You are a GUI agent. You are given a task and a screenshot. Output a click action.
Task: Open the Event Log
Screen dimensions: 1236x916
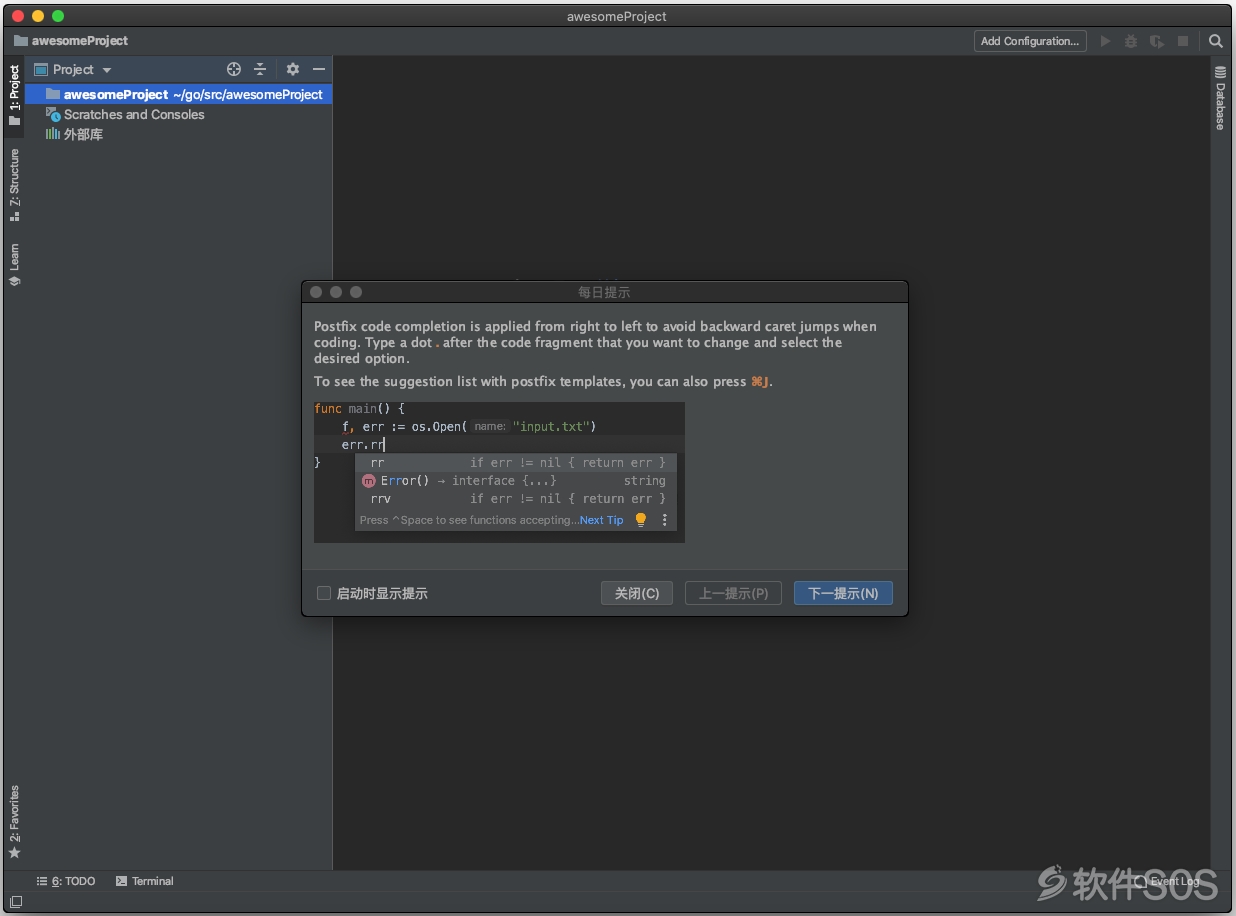[x=1166, y=881]
